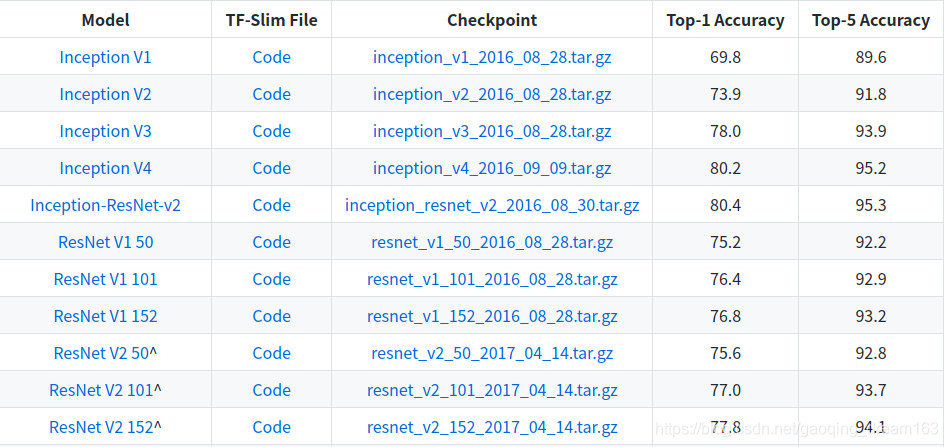Select Top-5 value 95.3 for Inception-ResNet-v2
Screen dimensions: 948x447
click(871, 205)
